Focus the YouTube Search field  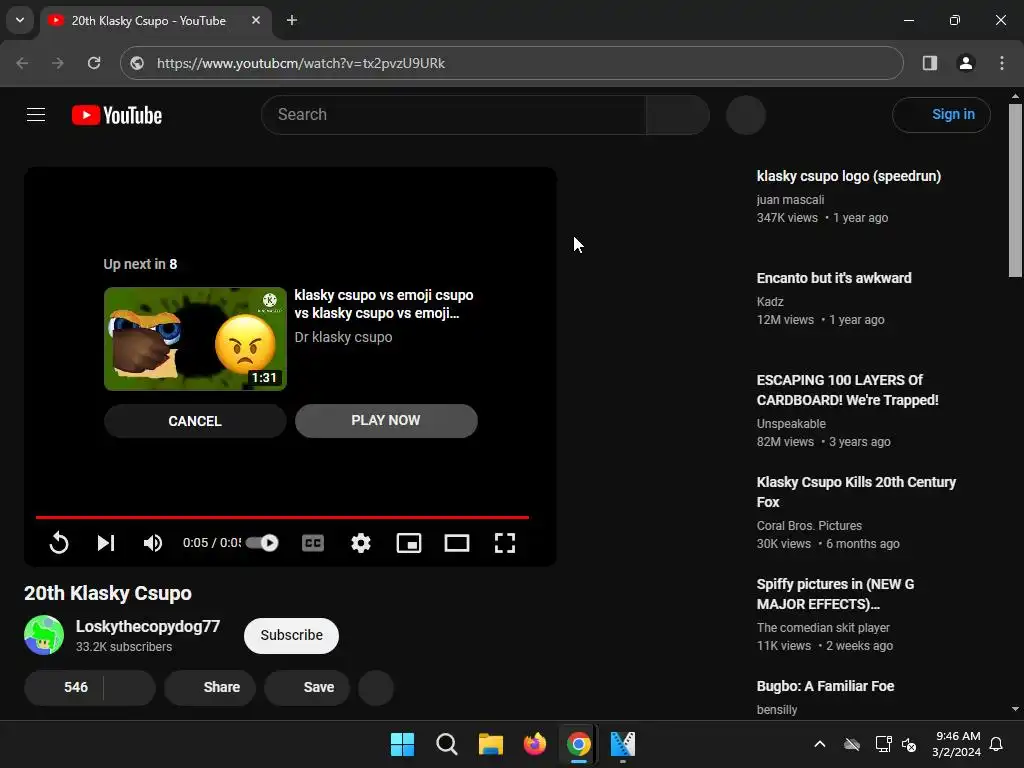pos(453,115)
